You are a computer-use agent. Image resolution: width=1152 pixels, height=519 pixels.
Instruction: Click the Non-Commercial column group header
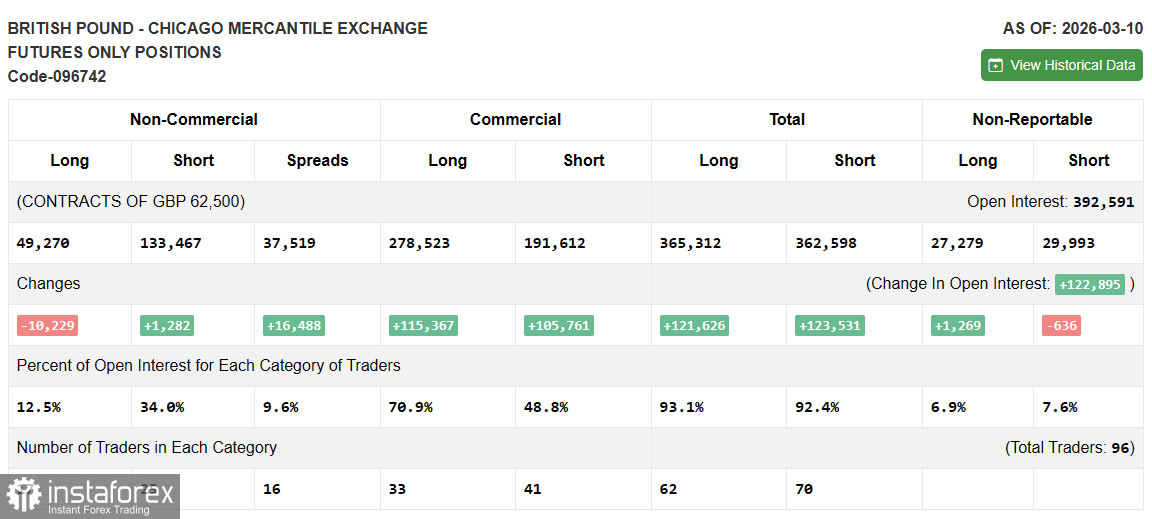(x=194, y=119)
